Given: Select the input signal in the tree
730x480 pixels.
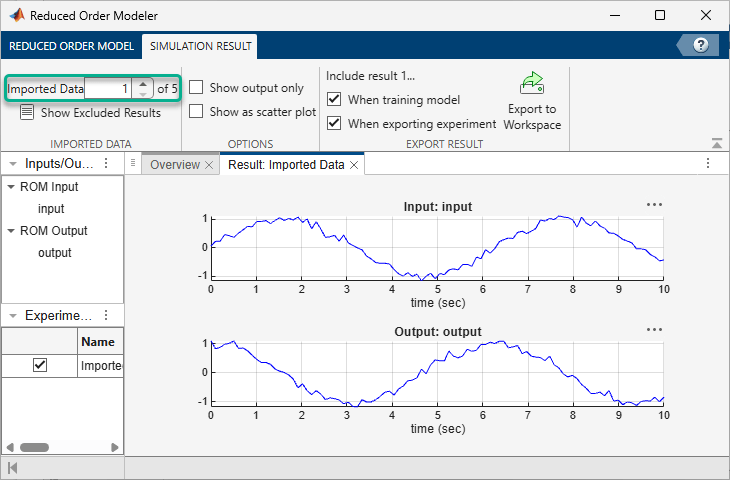Looking at the screenshot, I should tap(51, 209).
